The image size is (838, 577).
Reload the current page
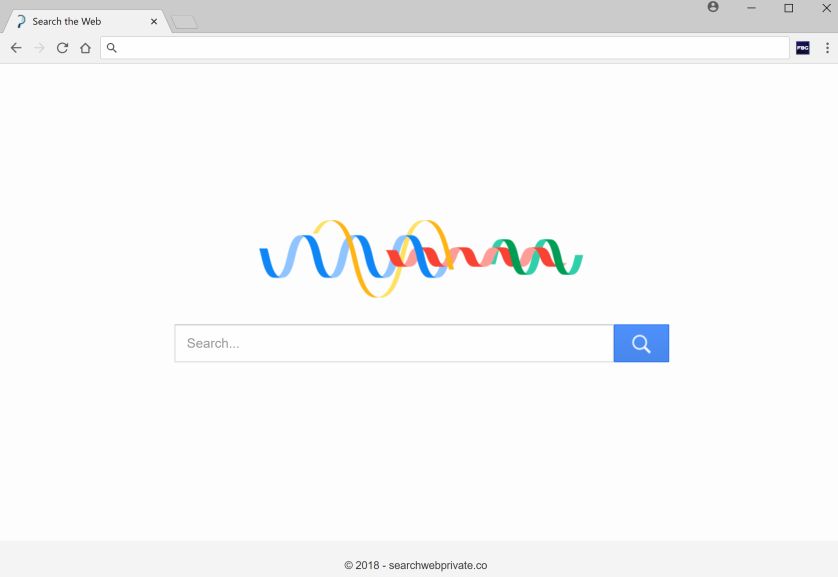(62, 48)
